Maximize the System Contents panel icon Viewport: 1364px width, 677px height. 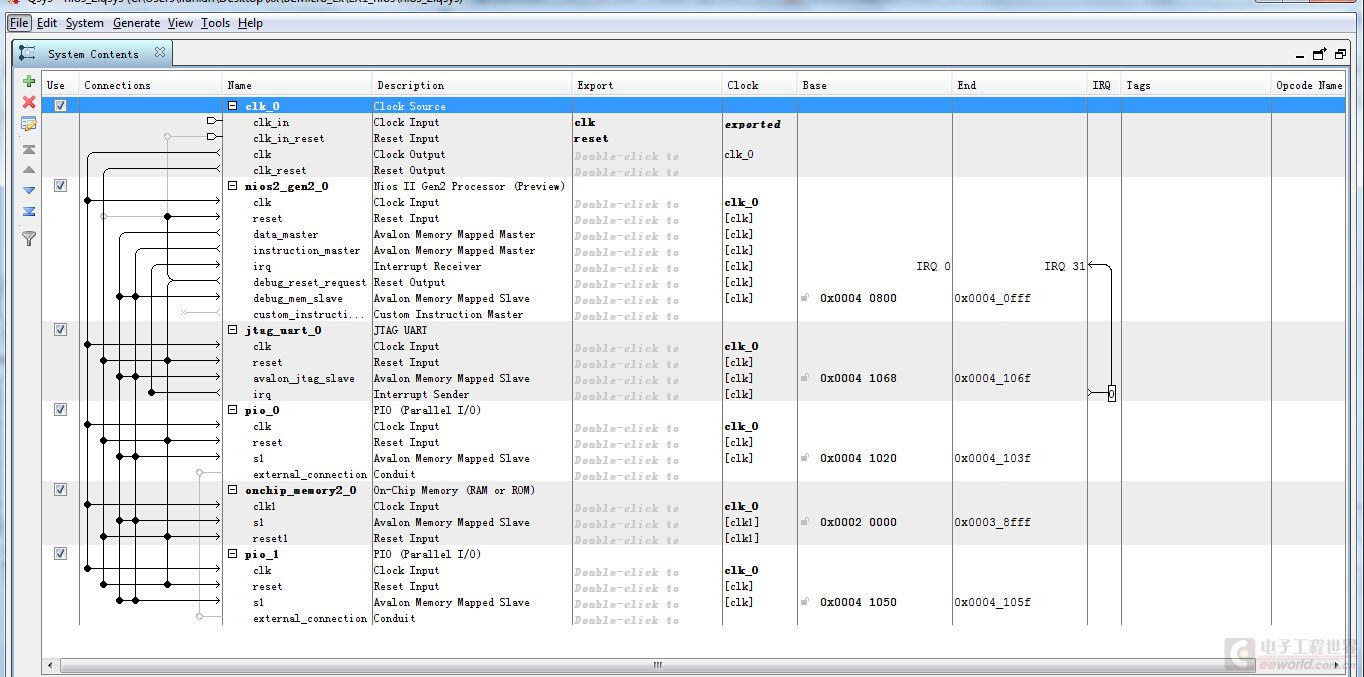pos(1340,54)
